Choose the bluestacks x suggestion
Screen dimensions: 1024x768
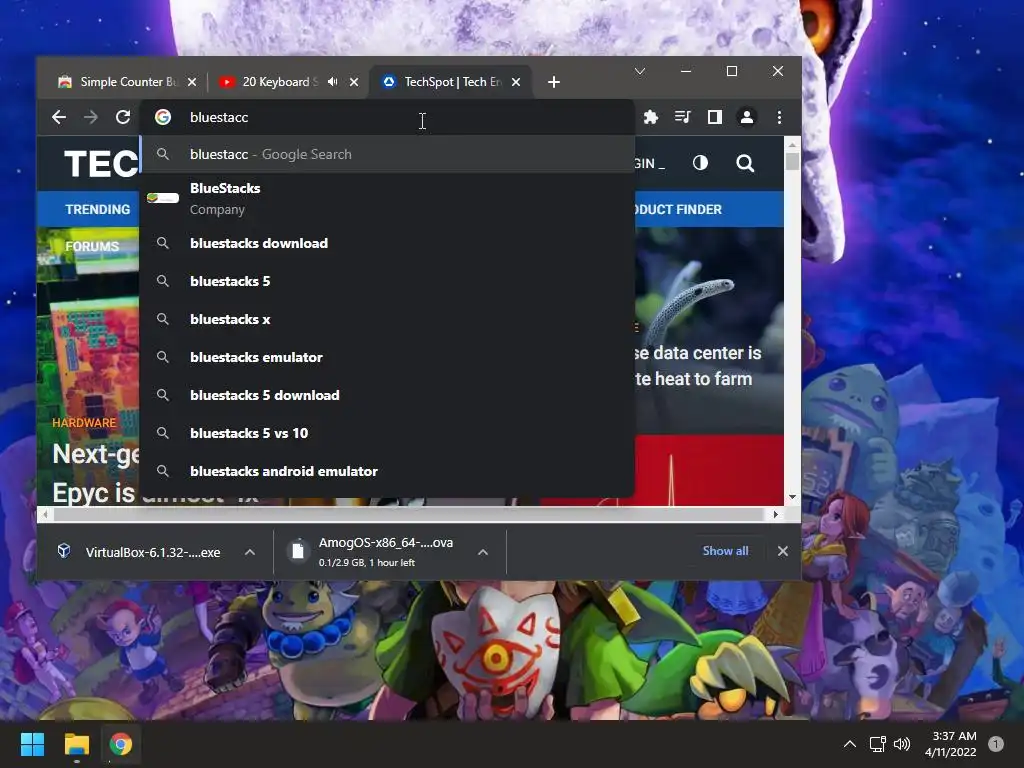pyautogui.click(x=387, y=319)
